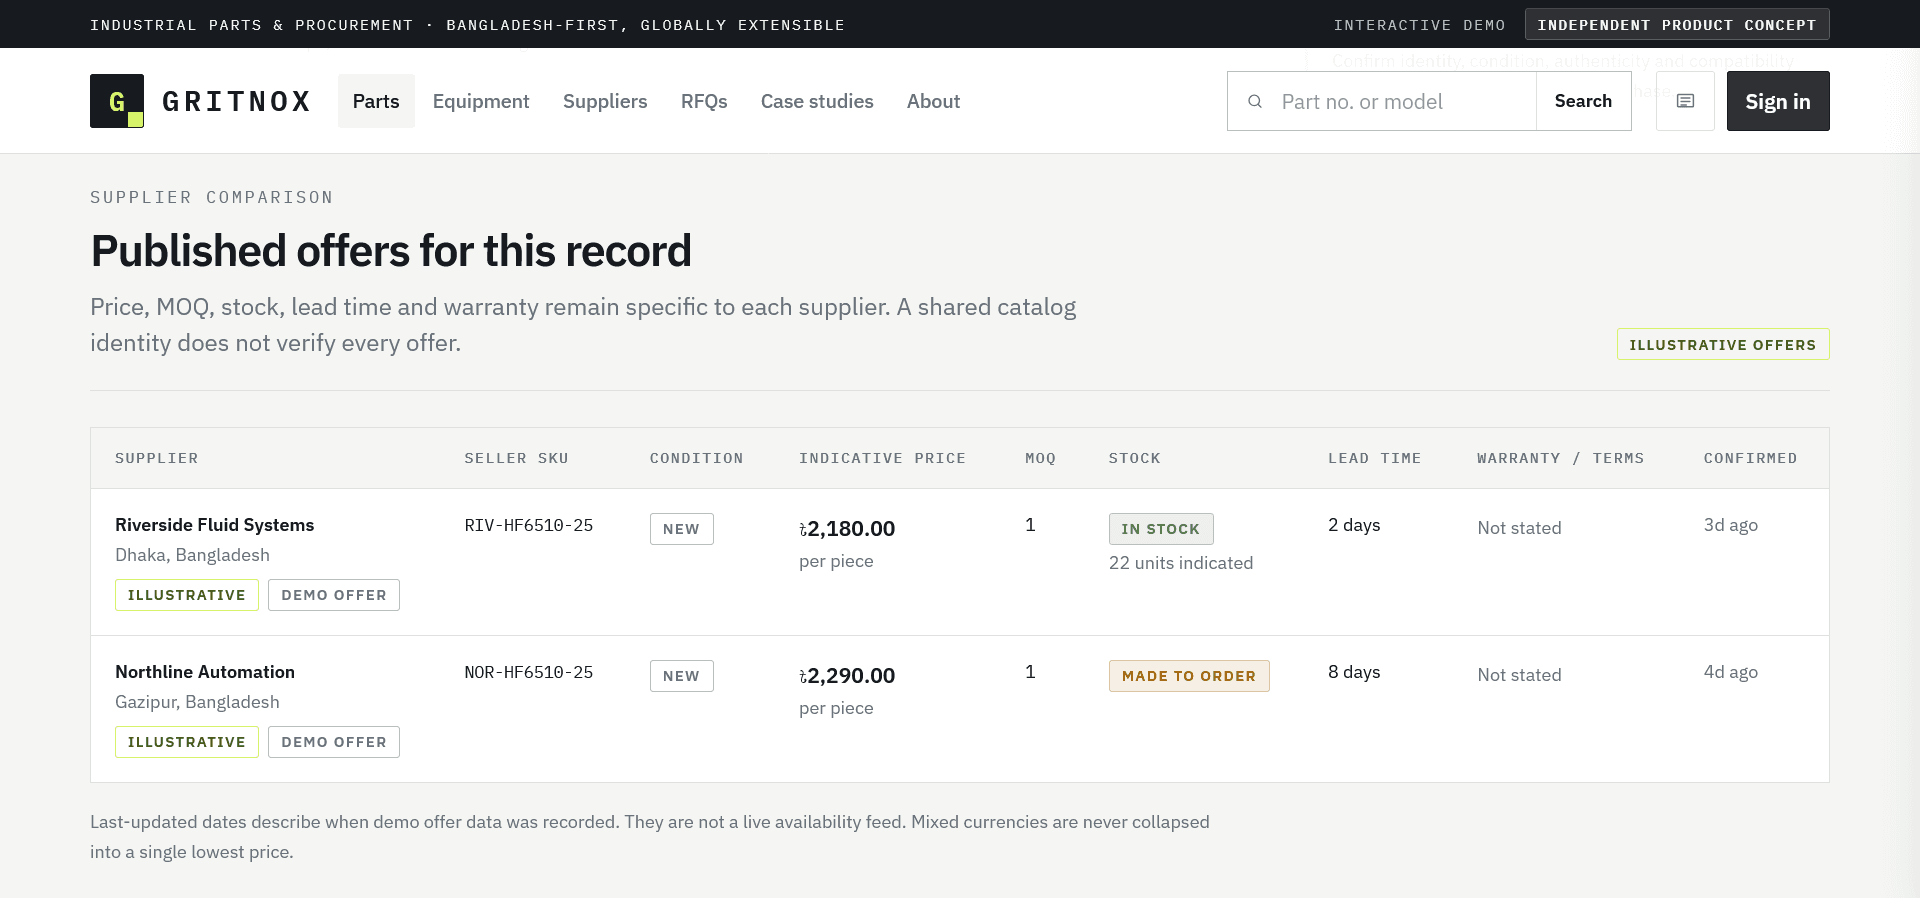Click Dhaka, Bangladesh location text
This screenshot has width=1920, height=898.
[192, 555]
